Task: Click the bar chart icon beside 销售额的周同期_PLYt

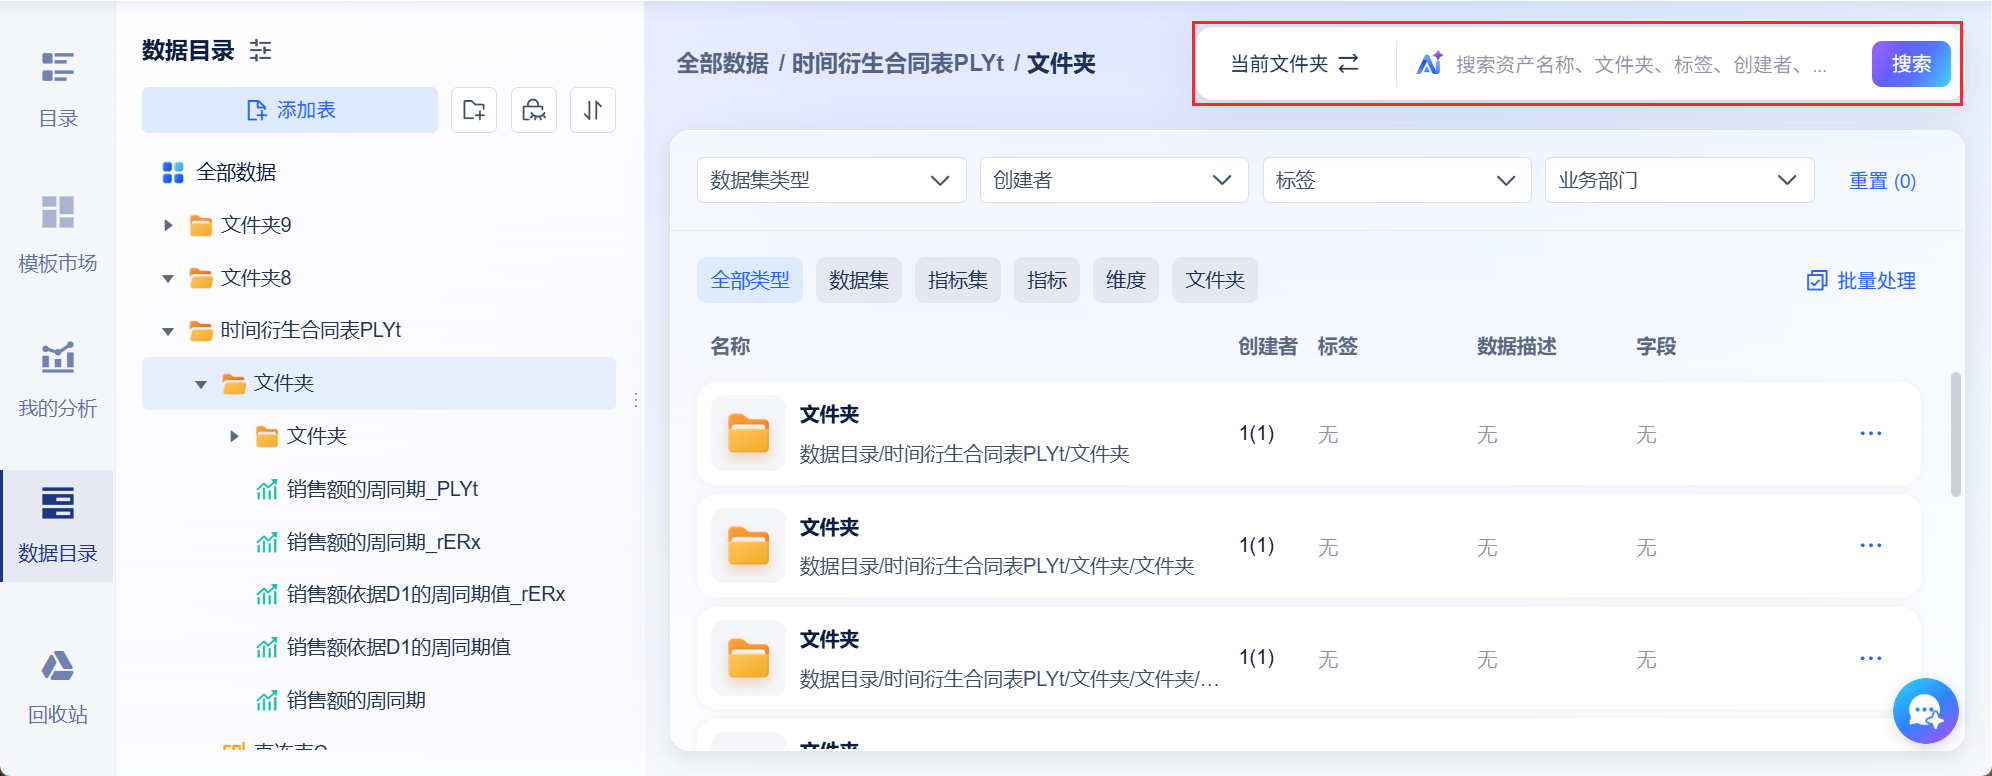Action: pos(267,489)
